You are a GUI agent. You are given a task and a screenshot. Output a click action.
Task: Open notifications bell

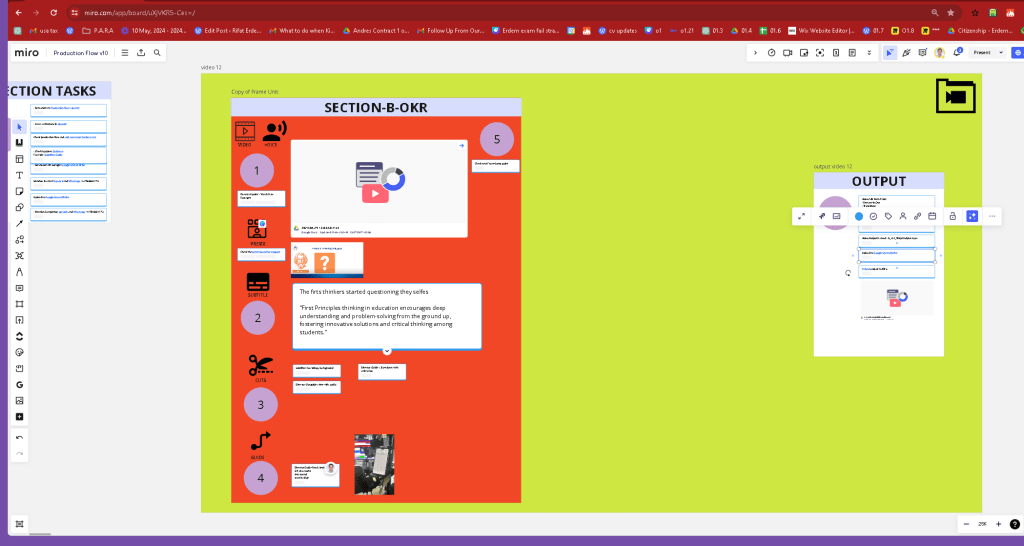[957, 52]
